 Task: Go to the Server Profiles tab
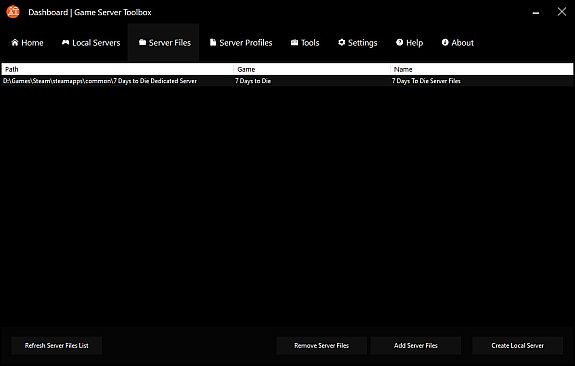tap(241, 43)
